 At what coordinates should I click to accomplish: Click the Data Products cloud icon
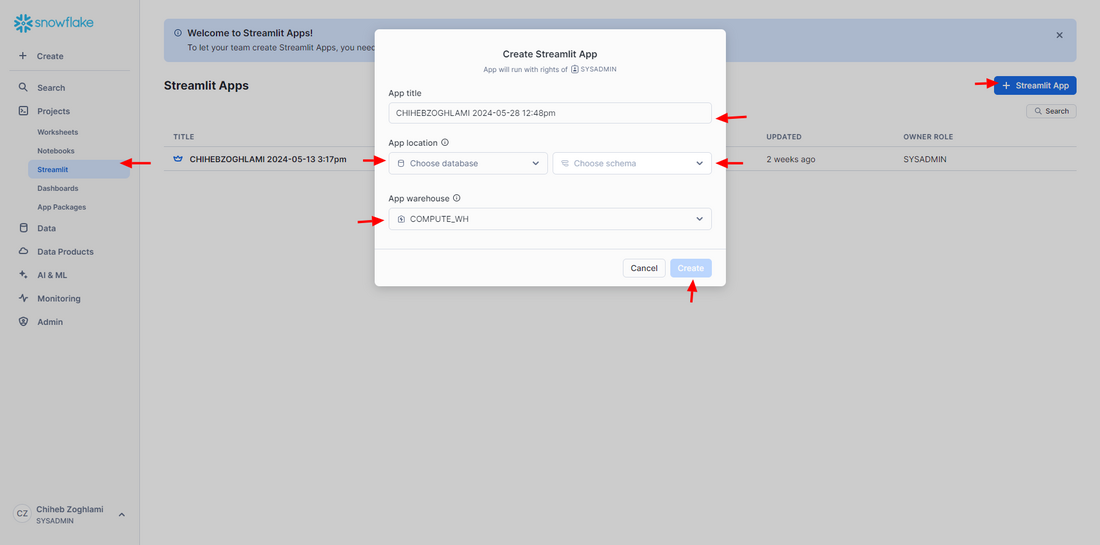(23, 251)
